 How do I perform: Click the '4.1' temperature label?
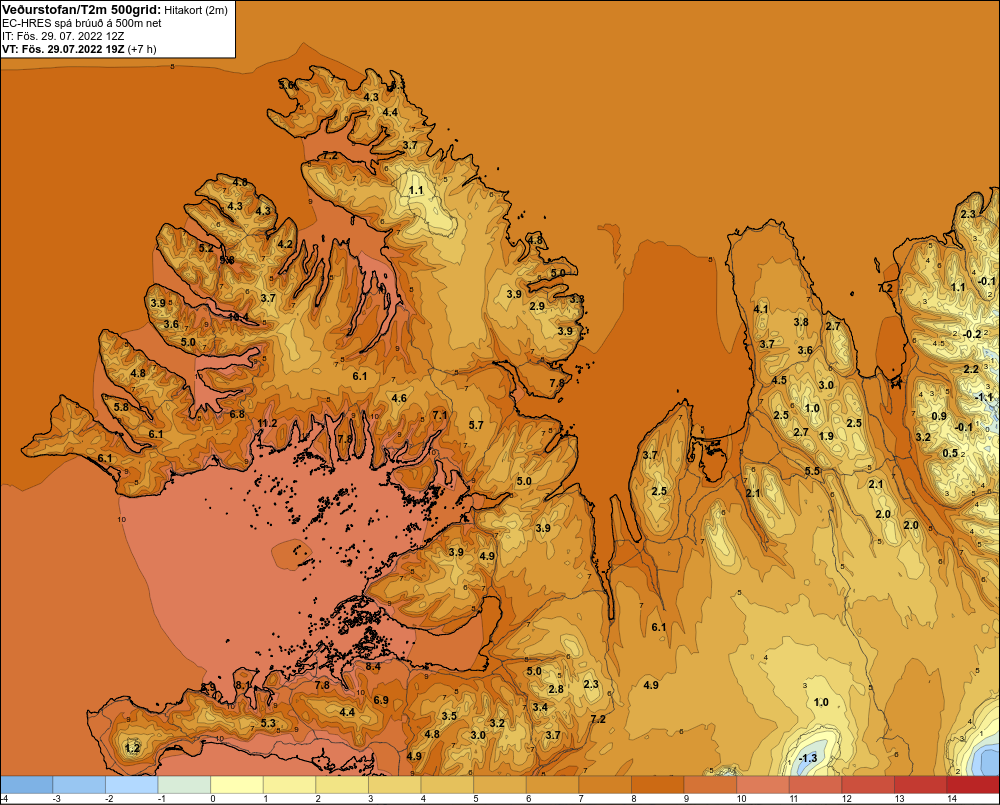tap(761, 309)
